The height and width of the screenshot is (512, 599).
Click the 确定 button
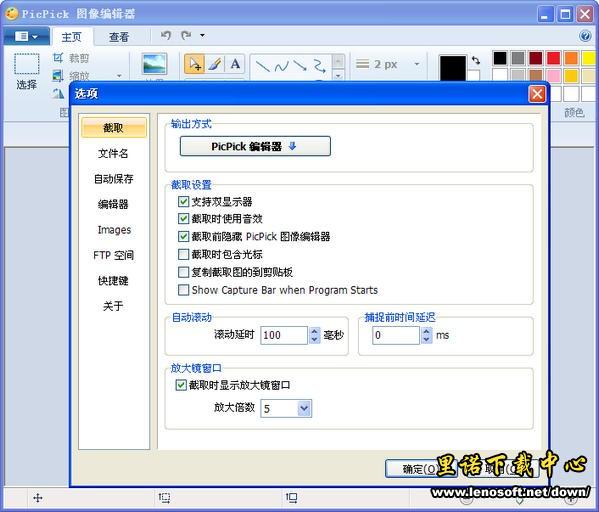(x=420, y=469)
